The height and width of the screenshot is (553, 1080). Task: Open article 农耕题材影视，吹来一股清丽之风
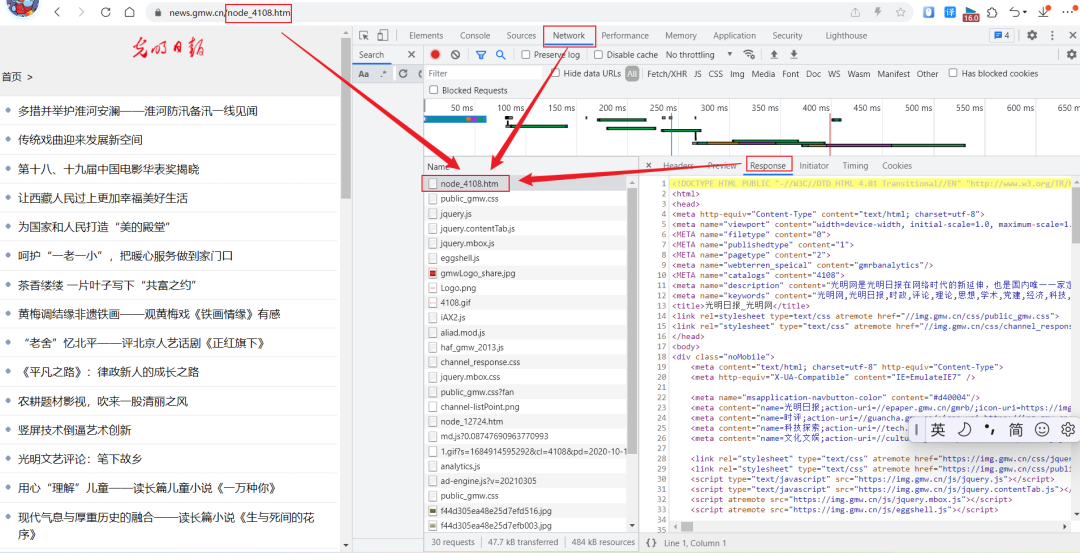point(103,401)
